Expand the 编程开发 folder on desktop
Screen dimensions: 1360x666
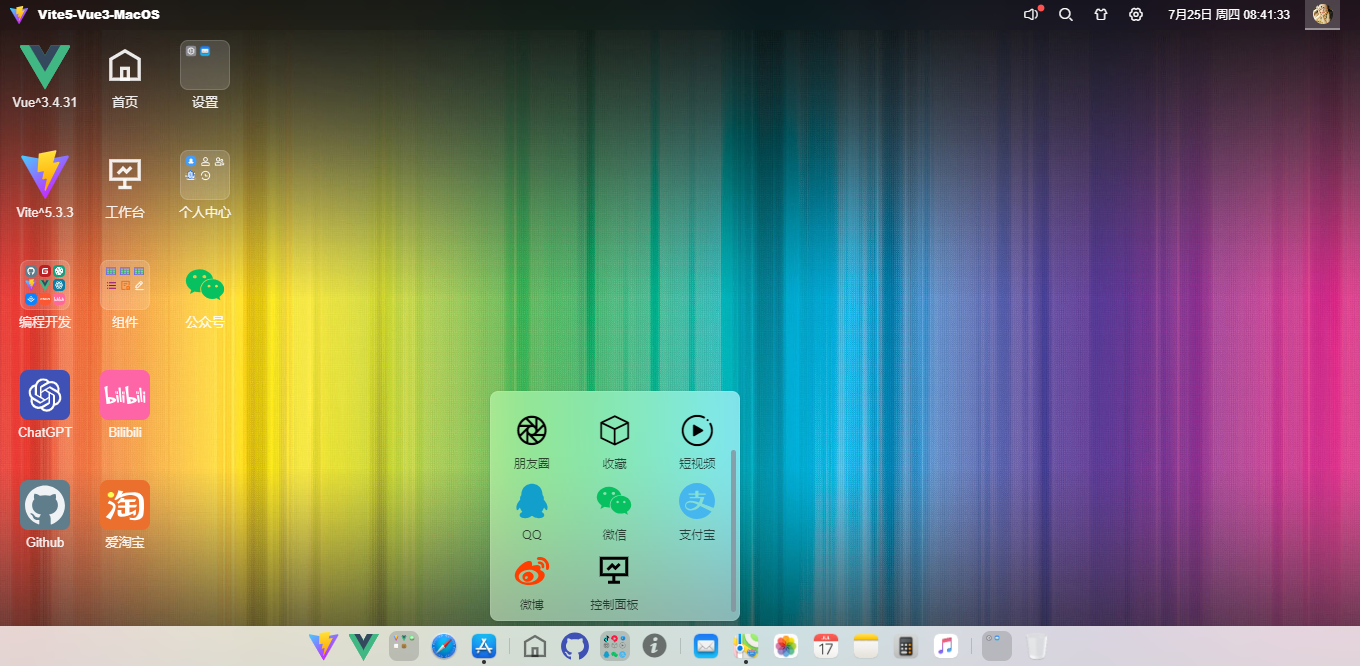[x=45, y=285]
